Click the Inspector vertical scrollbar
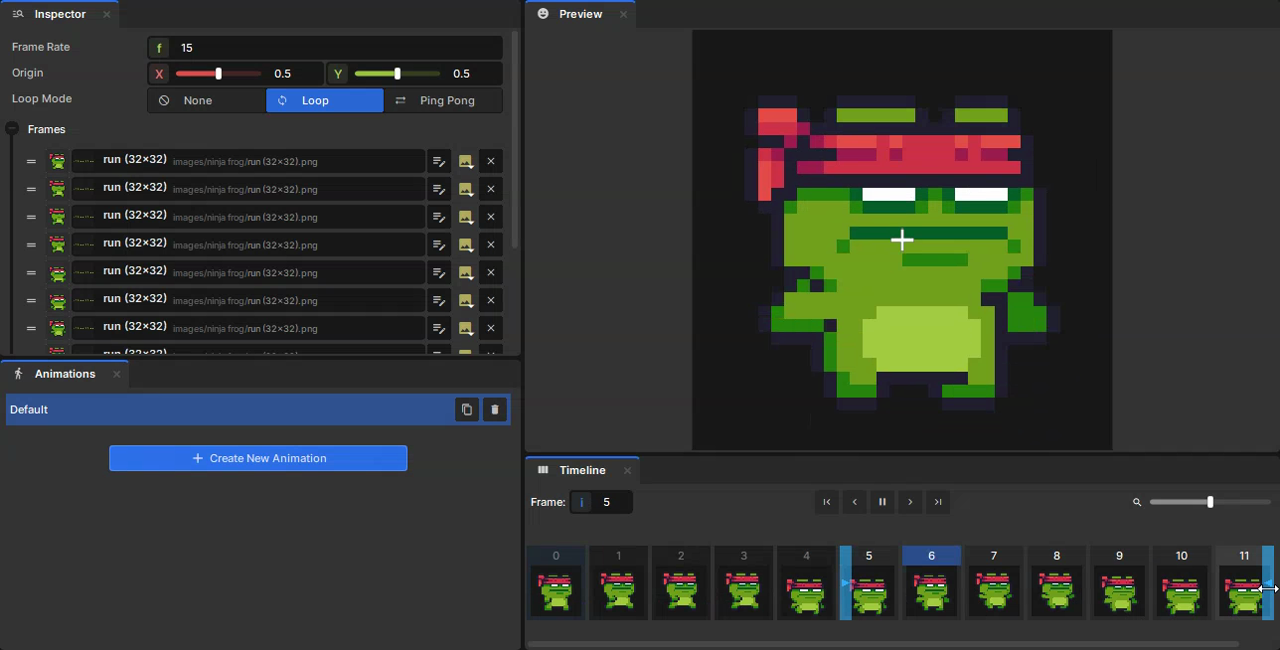This screenshot has height=650, width=1280. point(515,140)
